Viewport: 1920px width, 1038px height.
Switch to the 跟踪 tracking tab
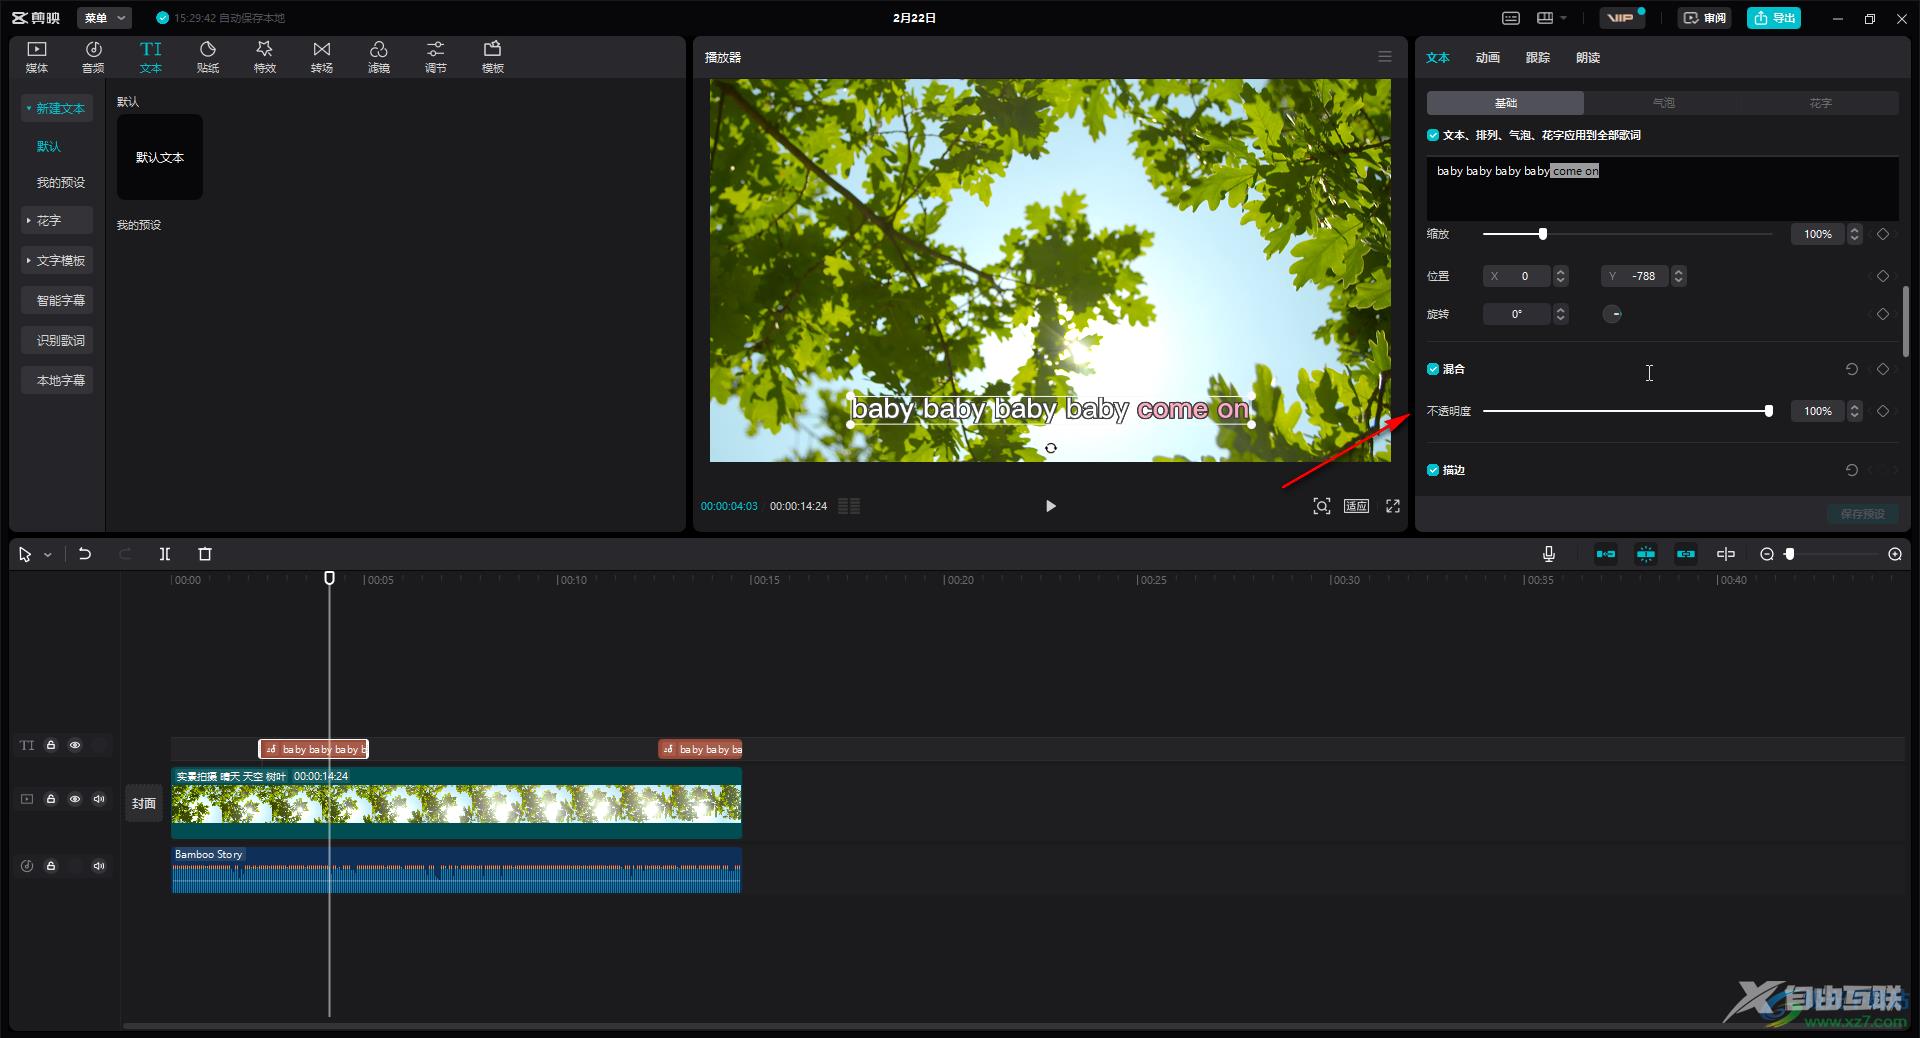[x=1537, y=58]
